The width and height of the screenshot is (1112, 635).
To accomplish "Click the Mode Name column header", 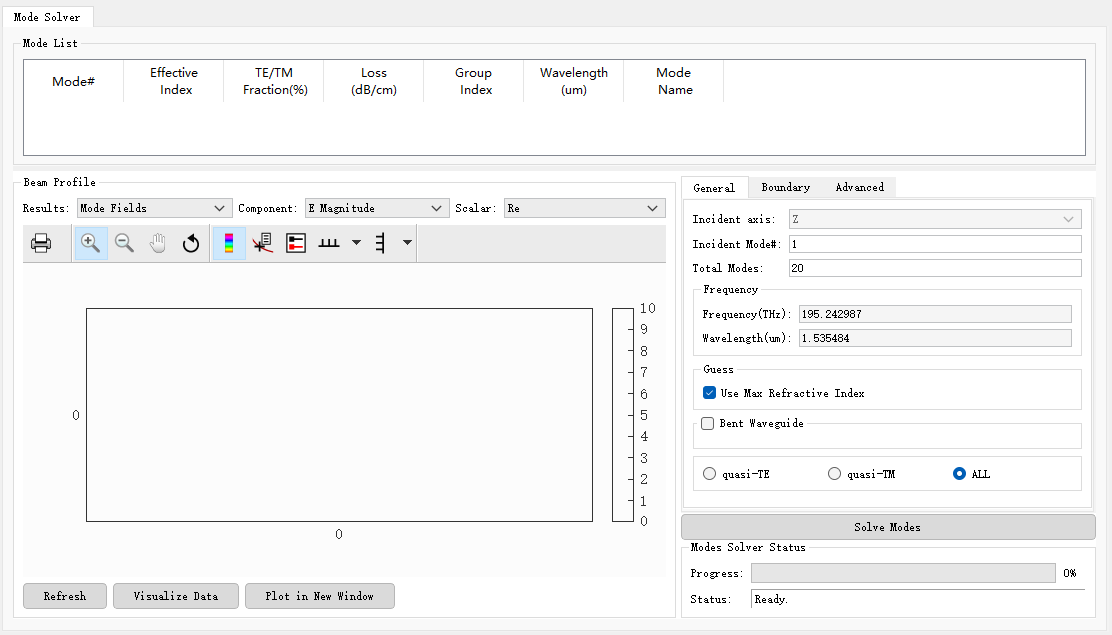I will tap(674, 82).
